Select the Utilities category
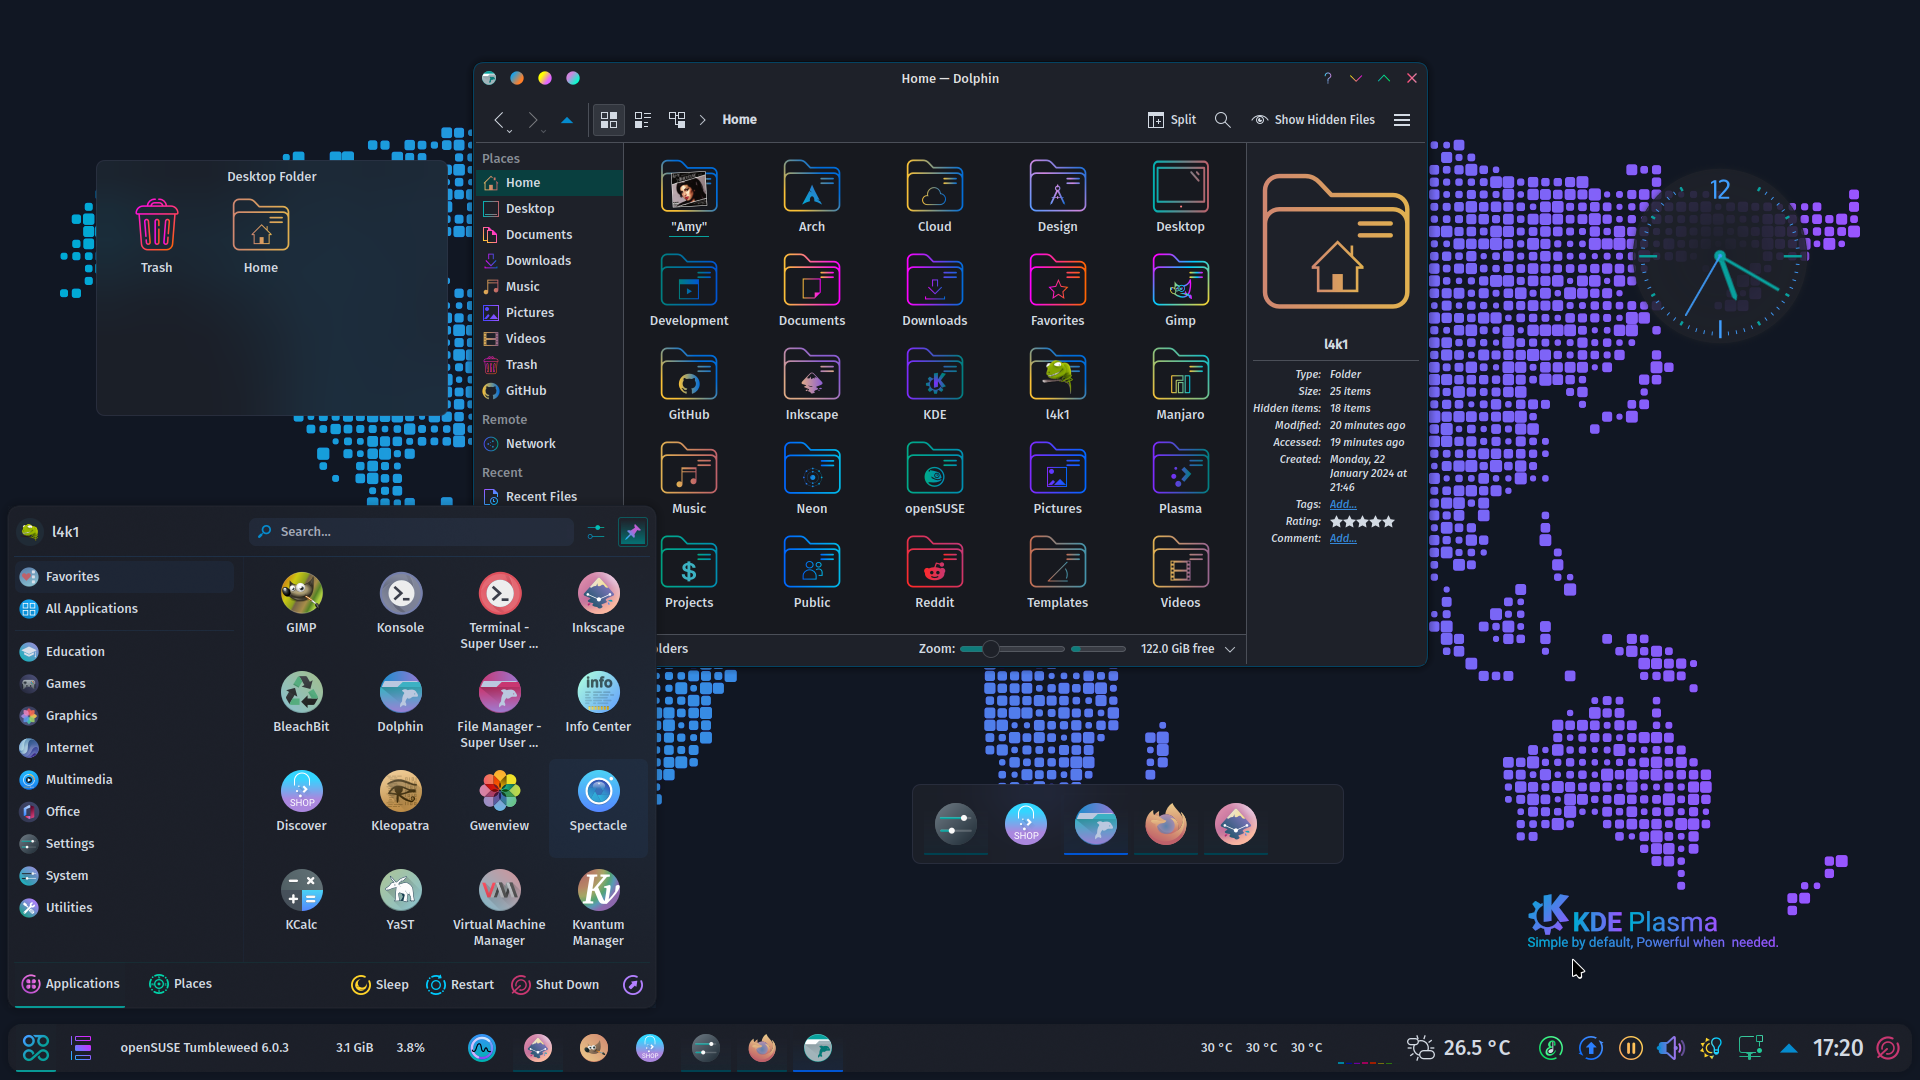This screenshot has height=1080, width=1920. (x=125, y=908)
